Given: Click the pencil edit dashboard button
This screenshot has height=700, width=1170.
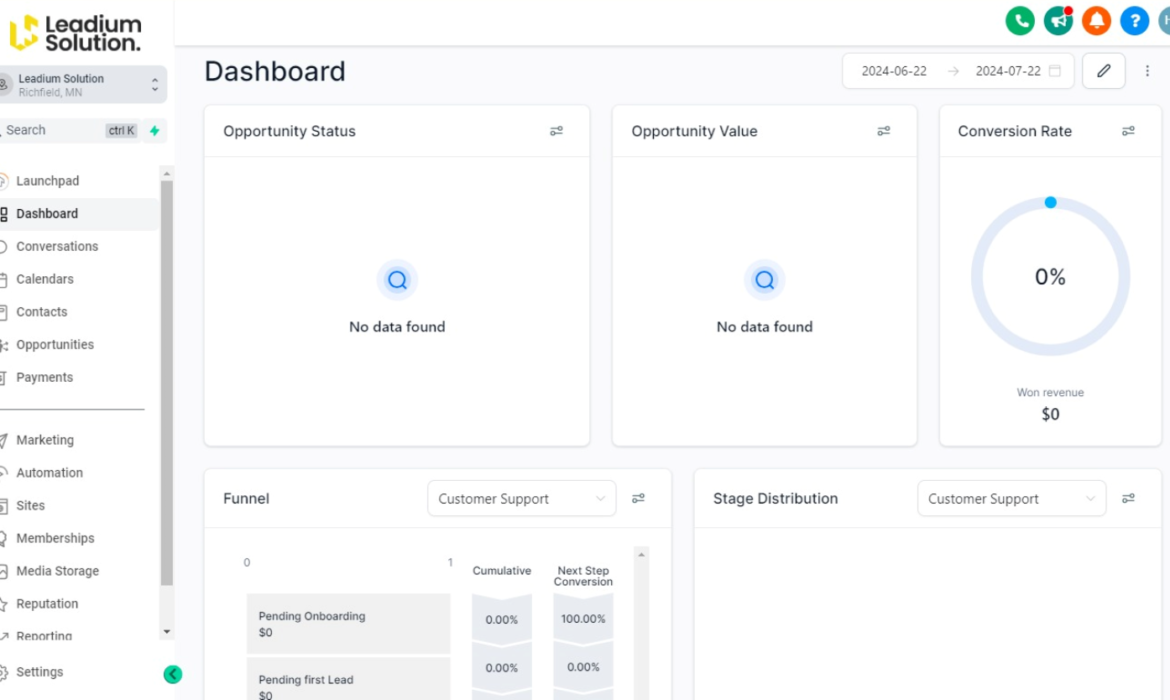Looking at the screenshot, I should point(1104,71).
